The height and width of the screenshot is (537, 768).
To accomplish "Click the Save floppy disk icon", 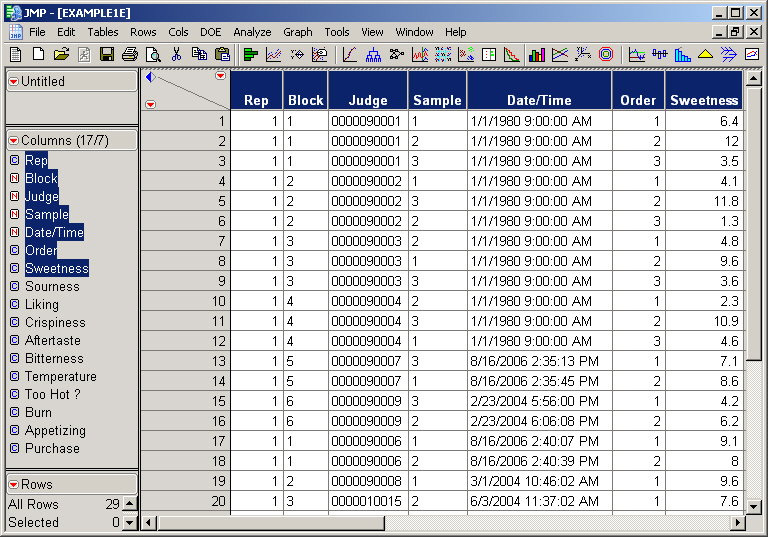I will coord(106,54).
